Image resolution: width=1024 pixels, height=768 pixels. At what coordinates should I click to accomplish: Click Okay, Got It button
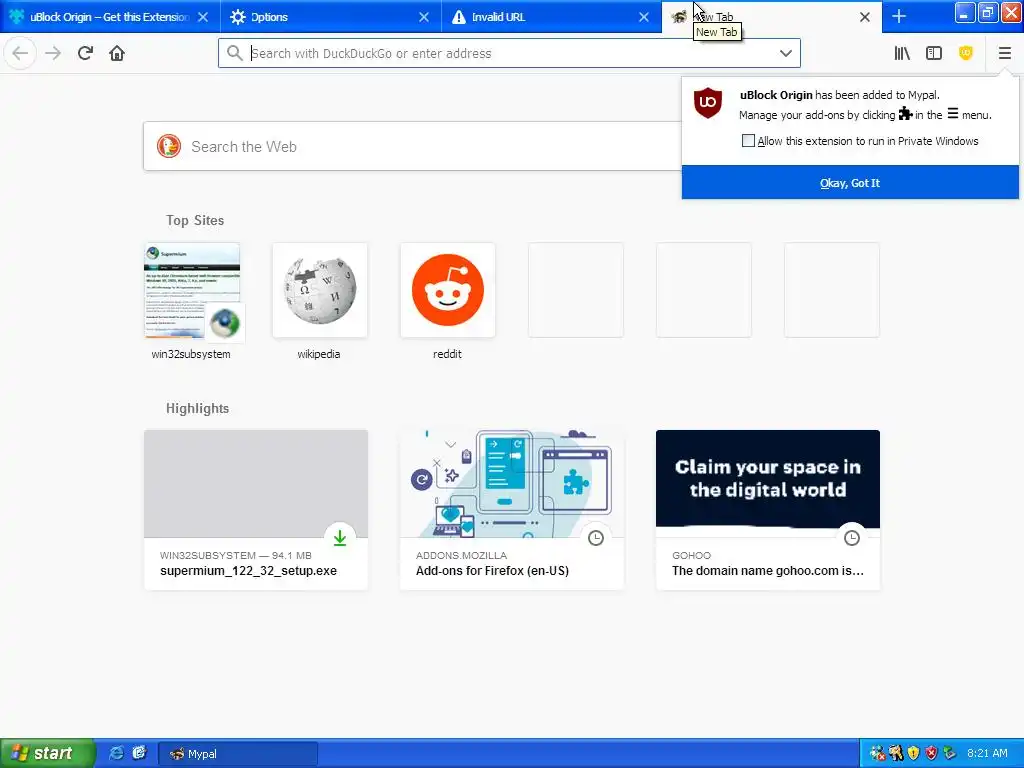[850, 183]
